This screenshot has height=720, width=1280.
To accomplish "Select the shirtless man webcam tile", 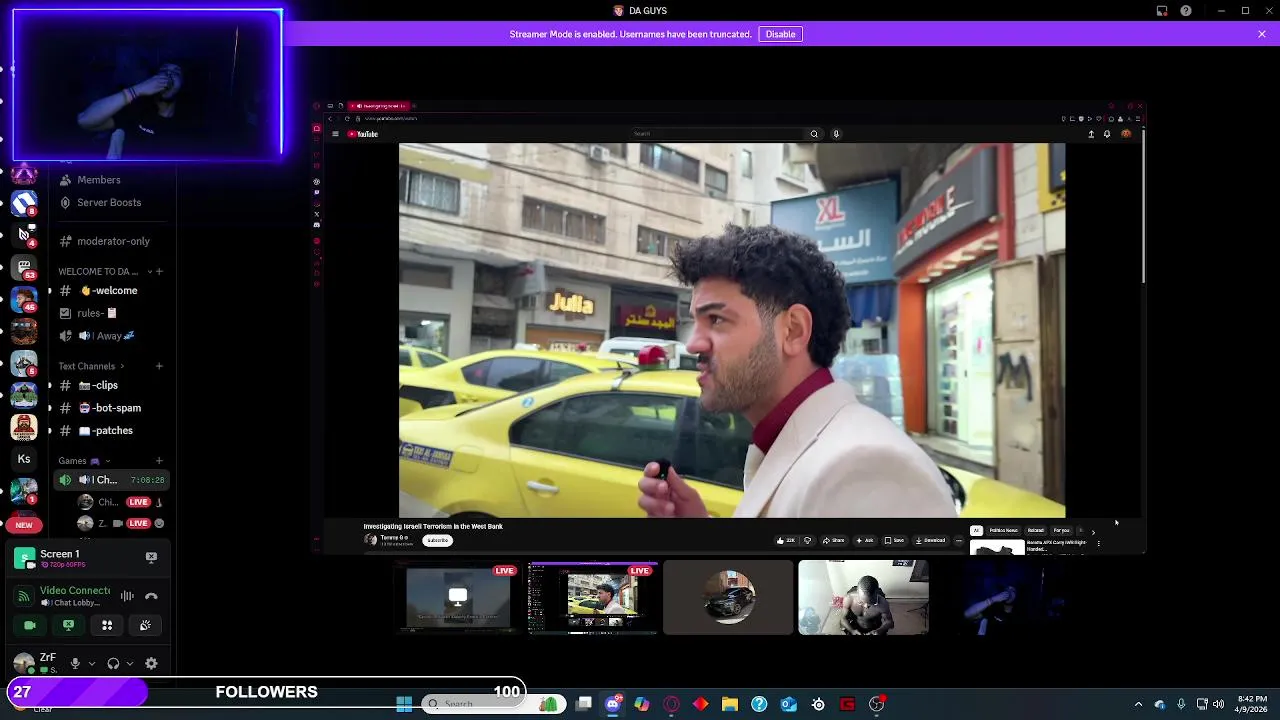I will click(x=863, y=597).
